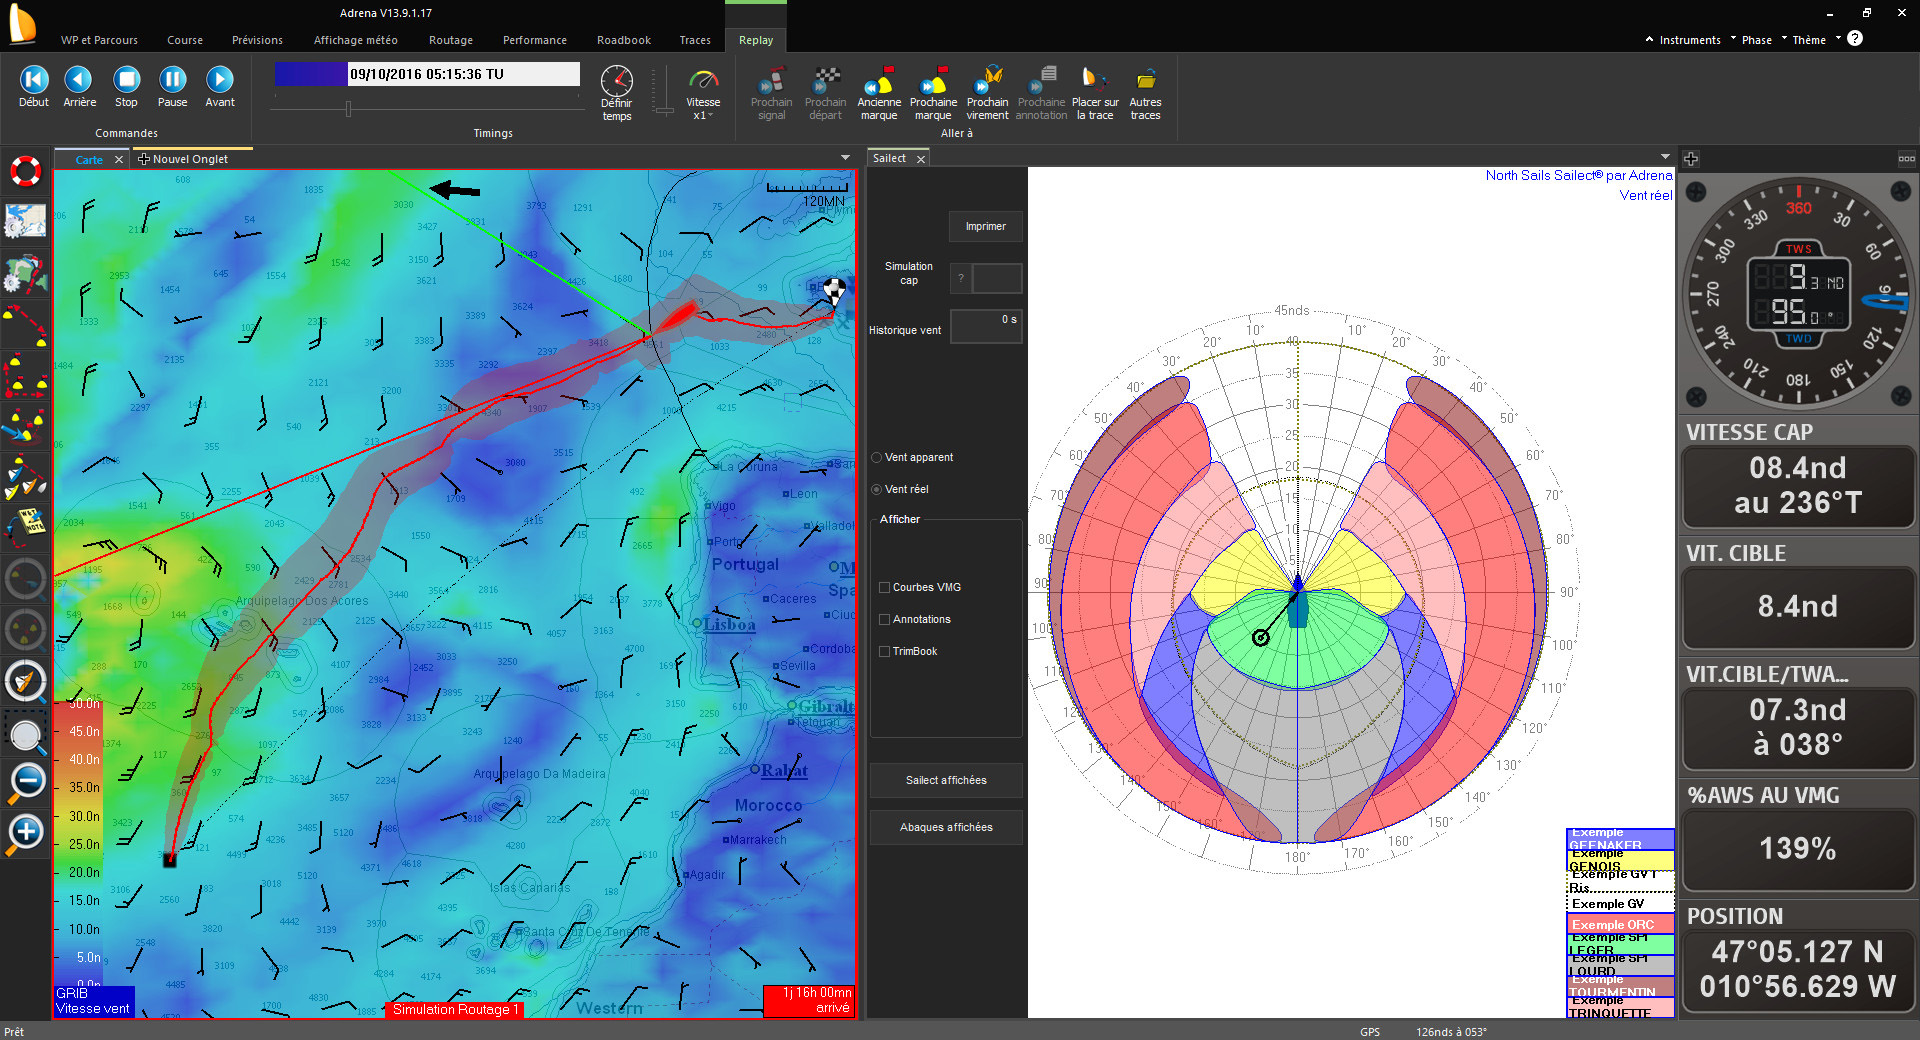Select the sailboats fleet tool
This screenshot has height=1040, width=1920.
pyautogui.click(x=26, y=478)
